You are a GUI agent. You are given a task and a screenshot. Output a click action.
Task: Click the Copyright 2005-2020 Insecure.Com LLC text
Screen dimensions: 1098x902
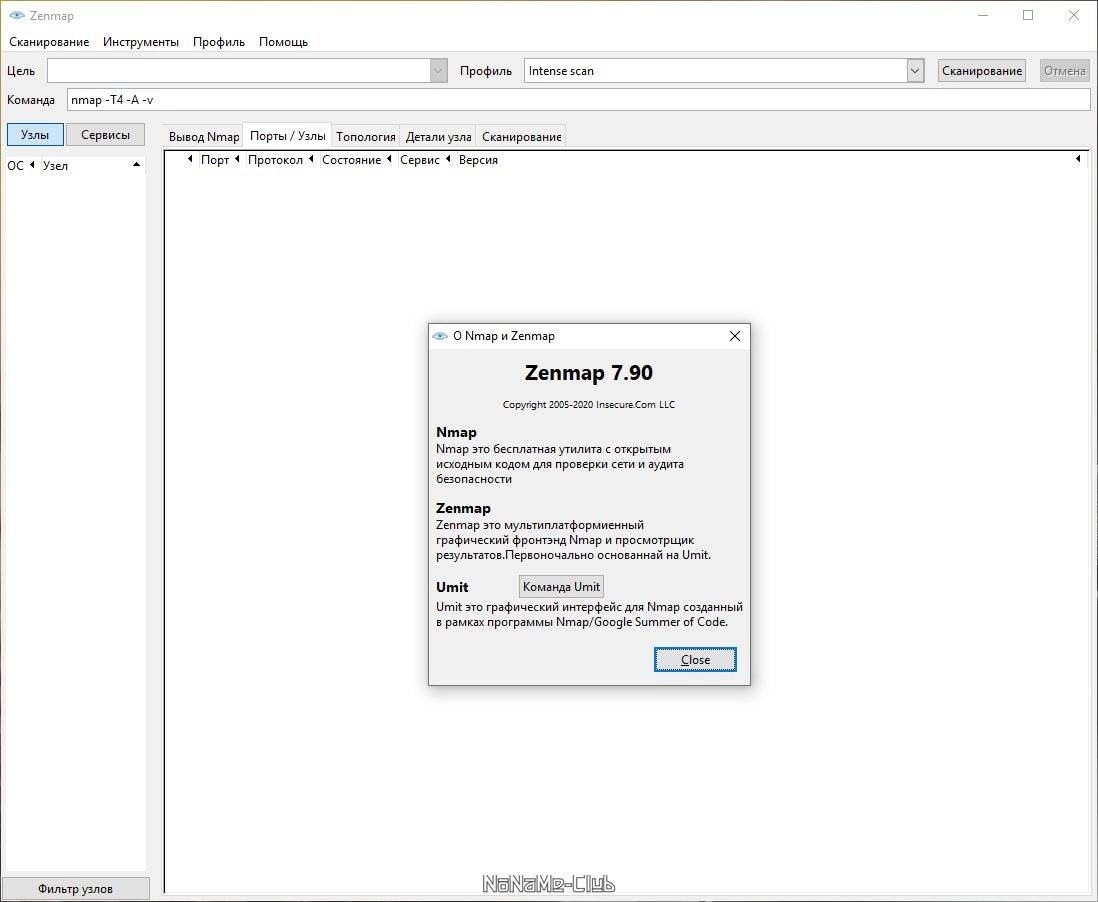[x=589, y=404]
